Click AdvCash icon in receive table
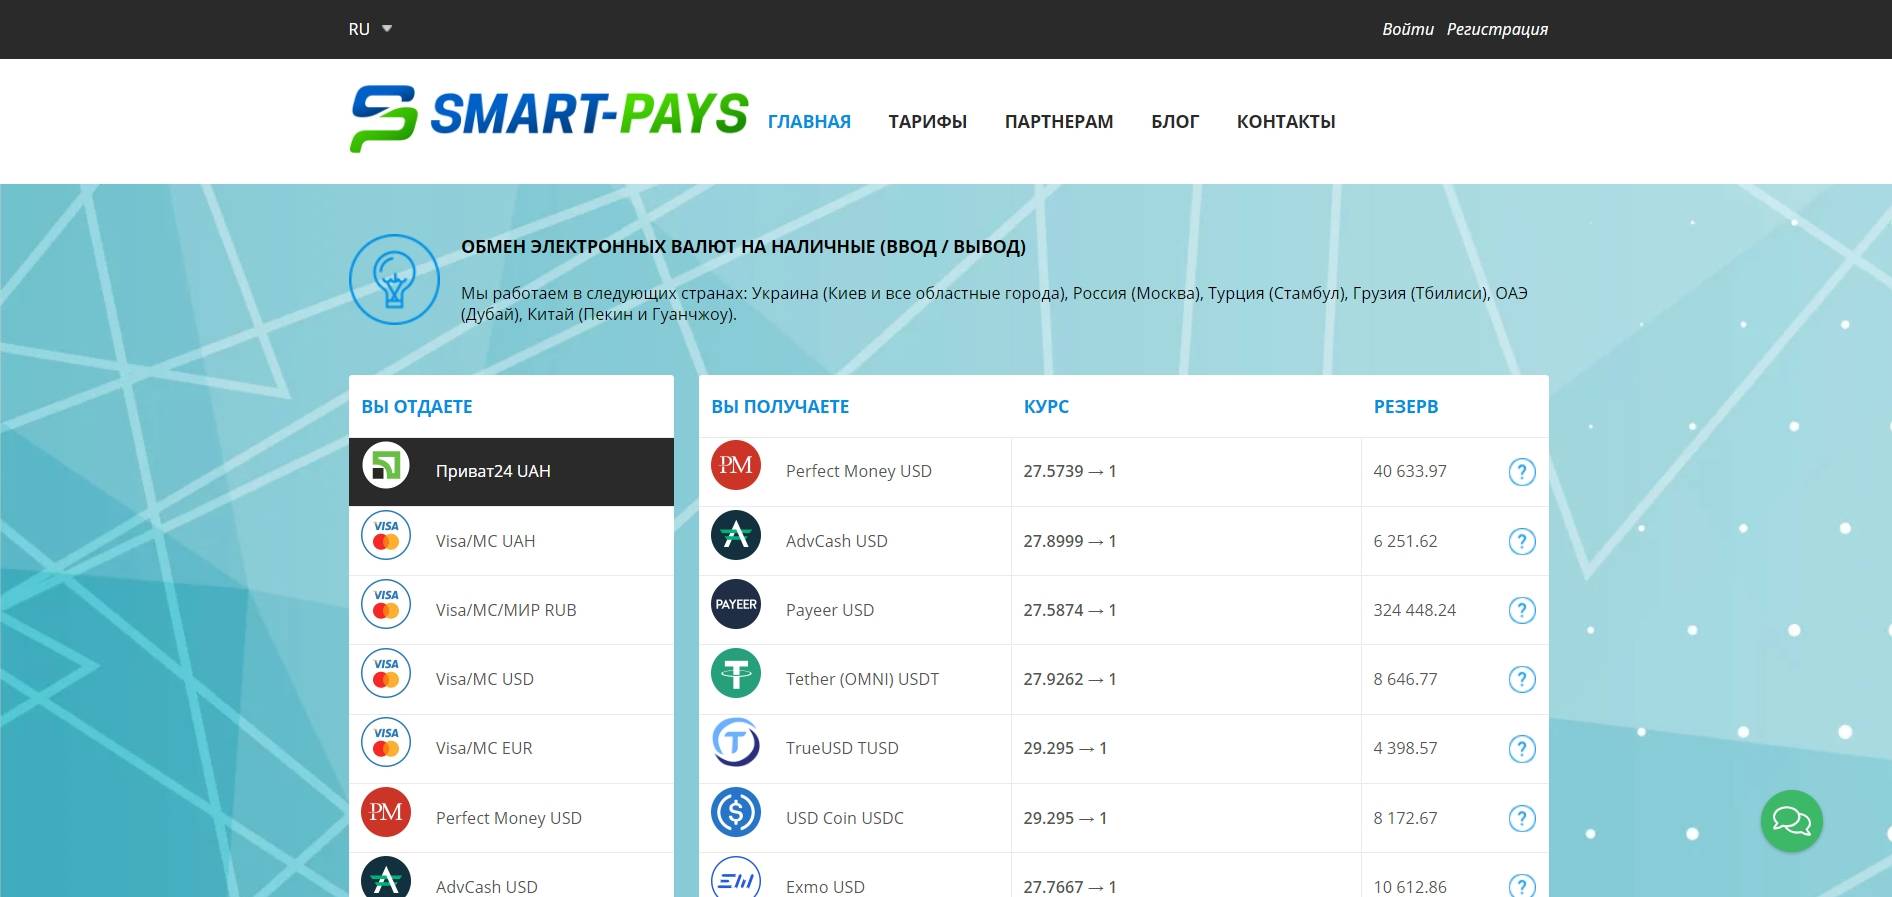The image size is (1892, 897). click(x=736, y=535)
